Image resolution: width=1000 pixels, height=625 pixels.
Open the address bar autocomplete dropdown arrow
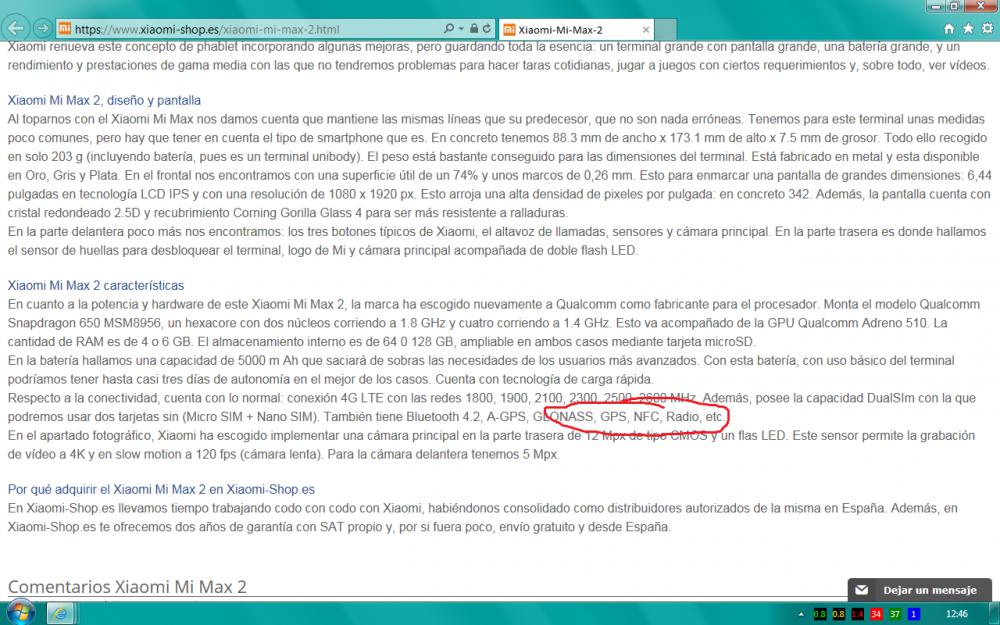coord(461,29)
